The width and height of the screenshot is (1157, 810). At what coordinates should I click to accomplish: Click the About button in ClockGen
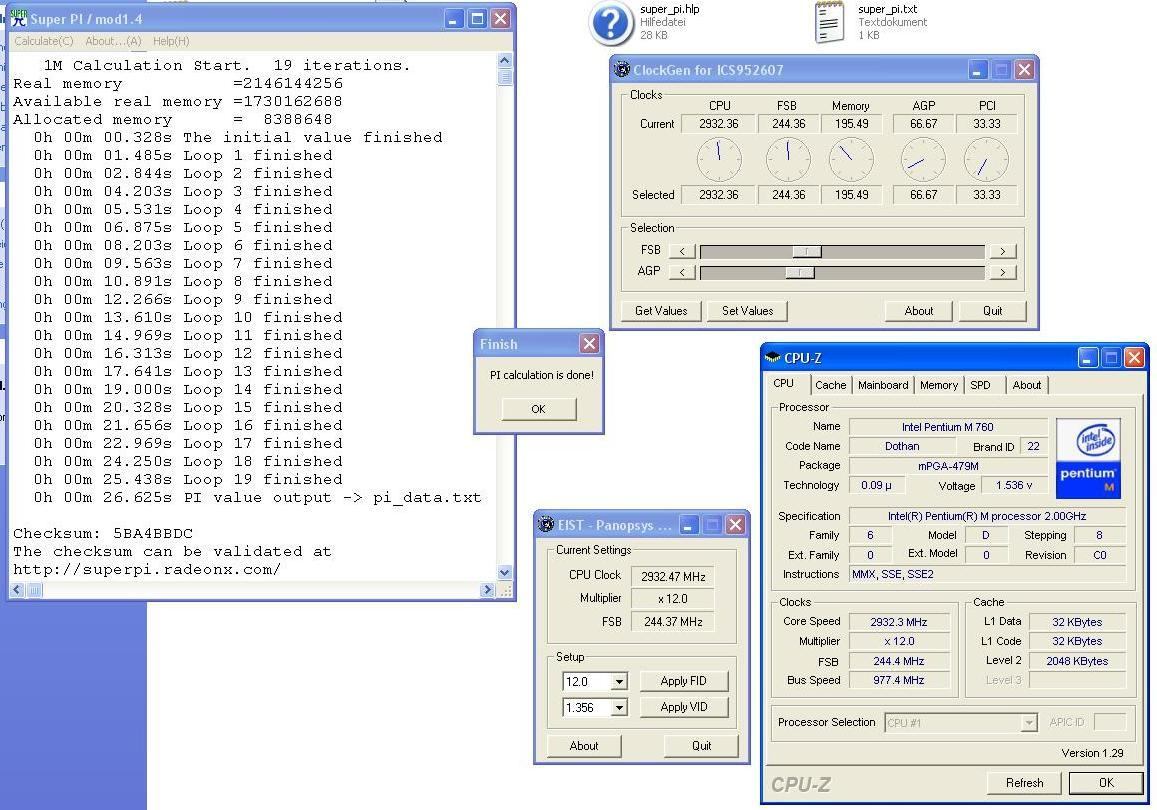tap(919, 311)
